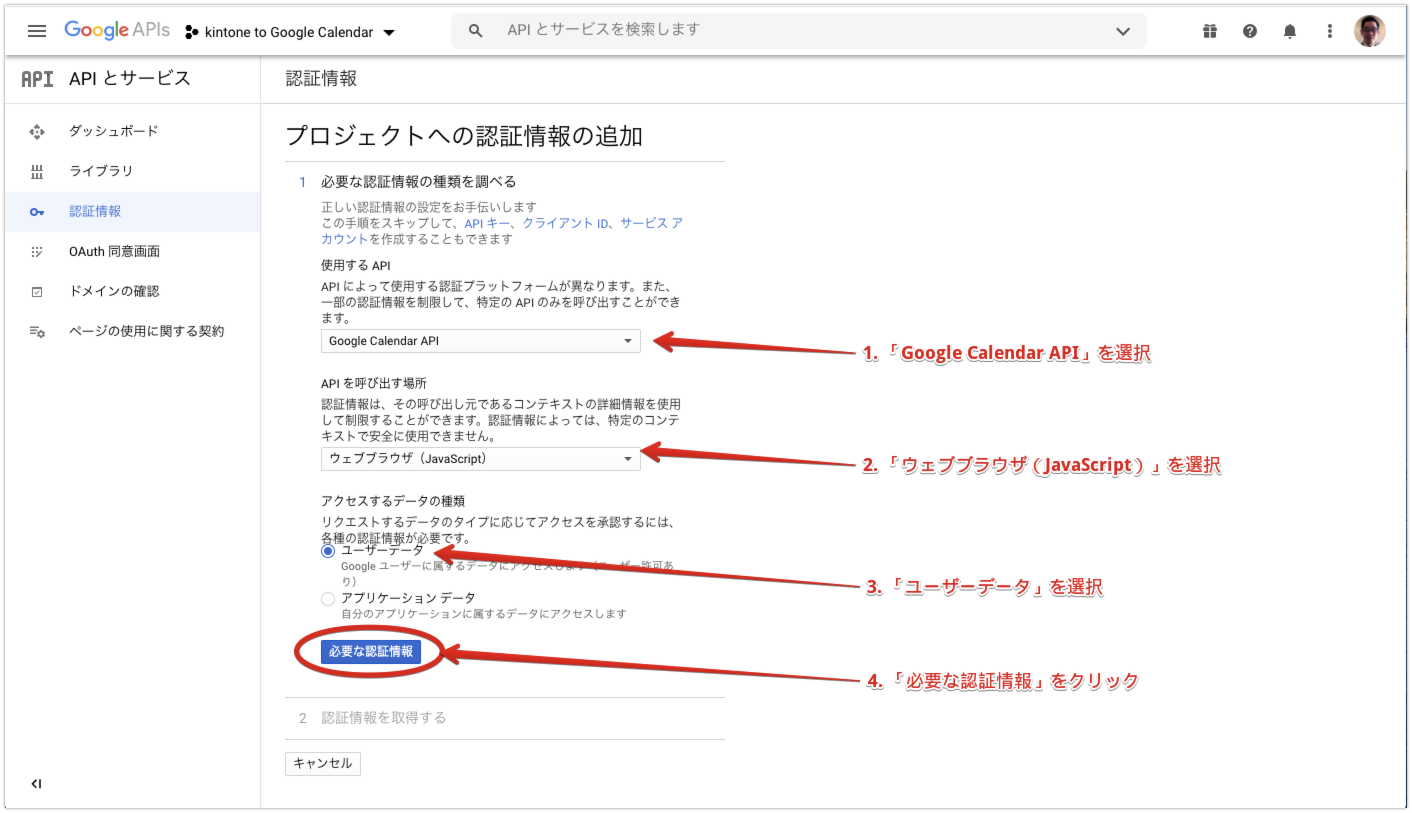1412x813 pixels.
Task: Click the ライブラリ sidebar icon
Action: [x=37, y=171]
